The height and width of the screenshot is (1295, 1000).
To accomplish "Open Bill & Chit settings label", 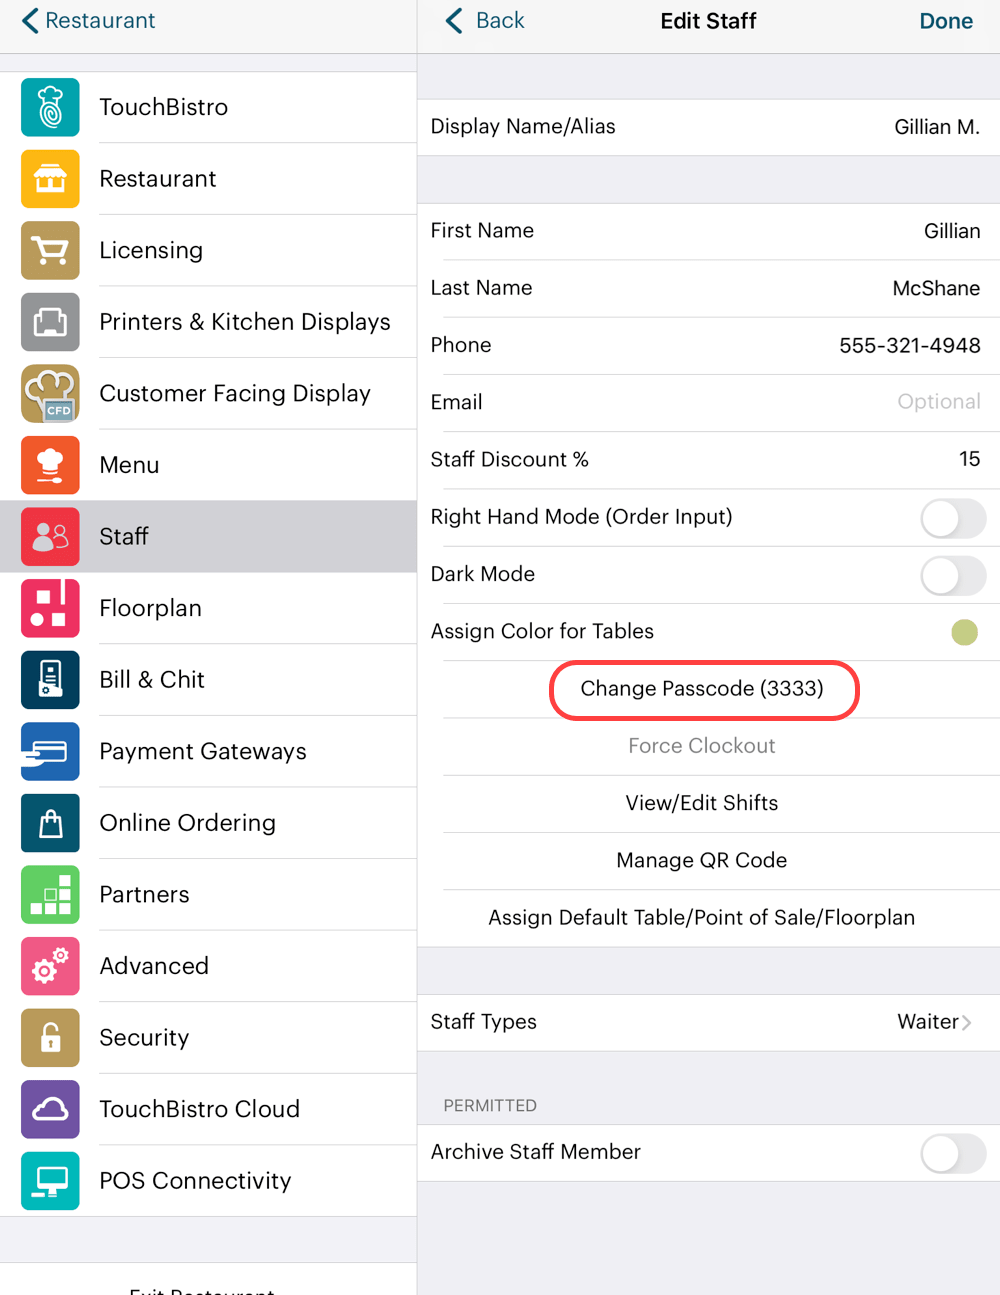I will 152,680.
